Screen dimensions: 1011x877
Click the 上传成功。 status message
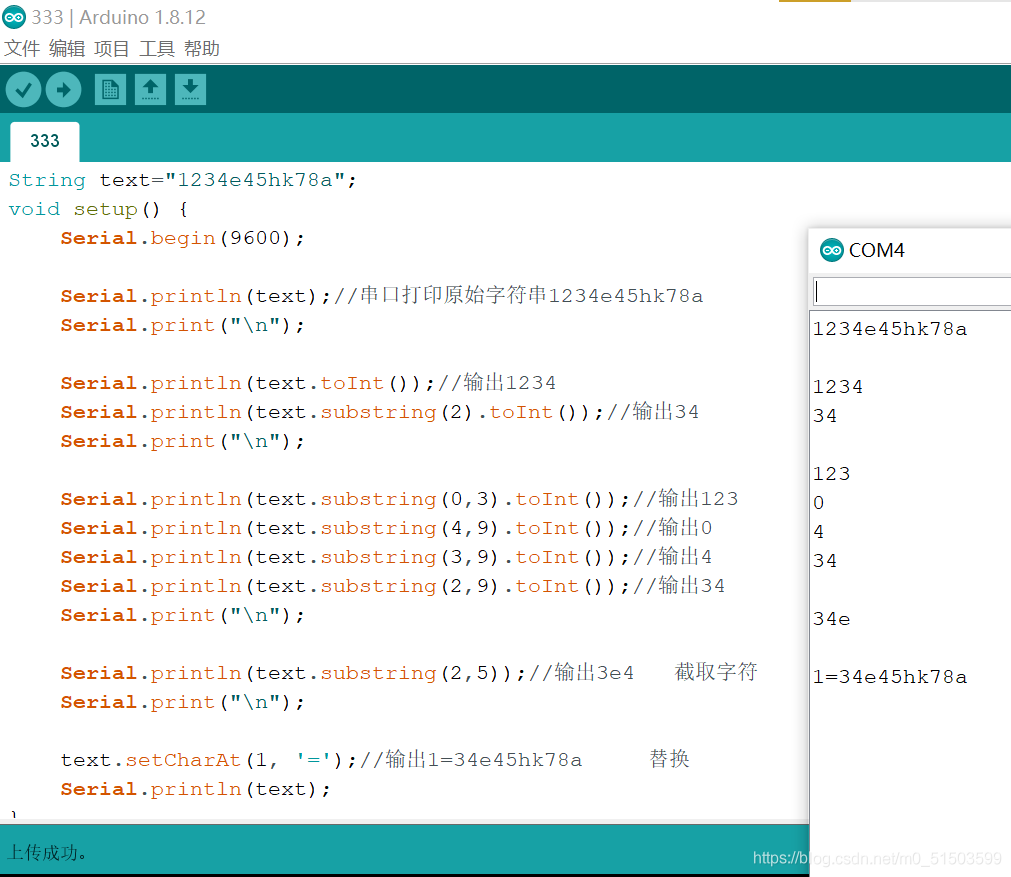pos(47,852)
